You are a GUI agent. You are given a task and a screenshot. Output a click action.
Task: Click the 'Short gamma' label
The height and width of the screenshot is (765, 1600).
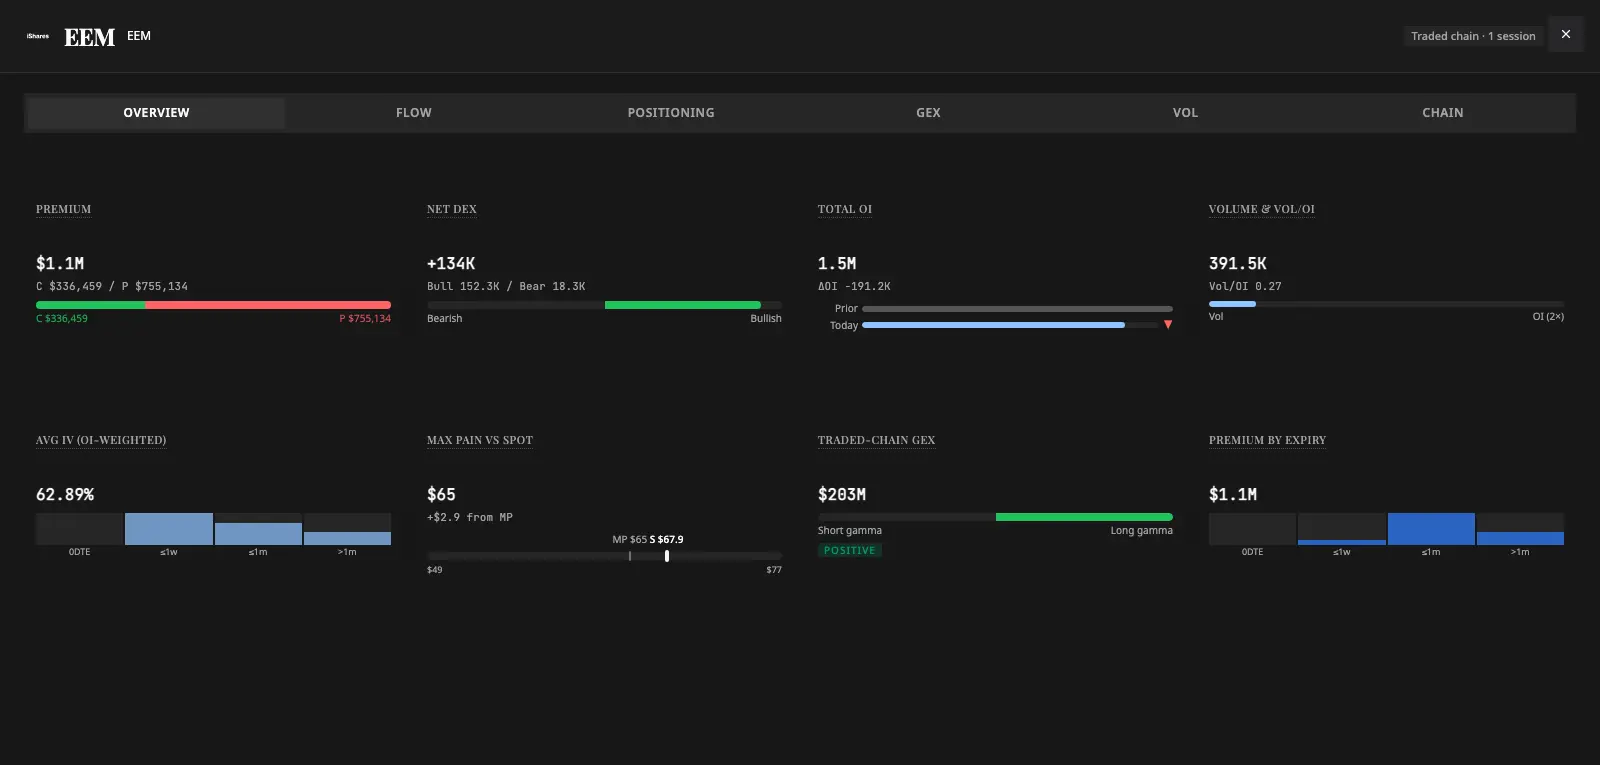click(850, 530)
